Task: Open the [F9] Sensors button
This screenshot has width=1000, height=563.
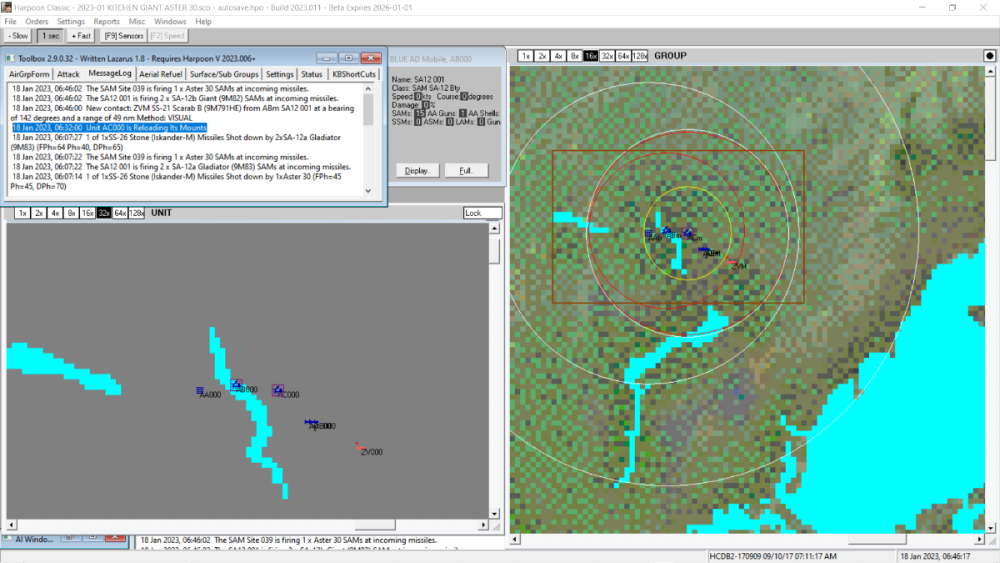Action: click(124, 36)
